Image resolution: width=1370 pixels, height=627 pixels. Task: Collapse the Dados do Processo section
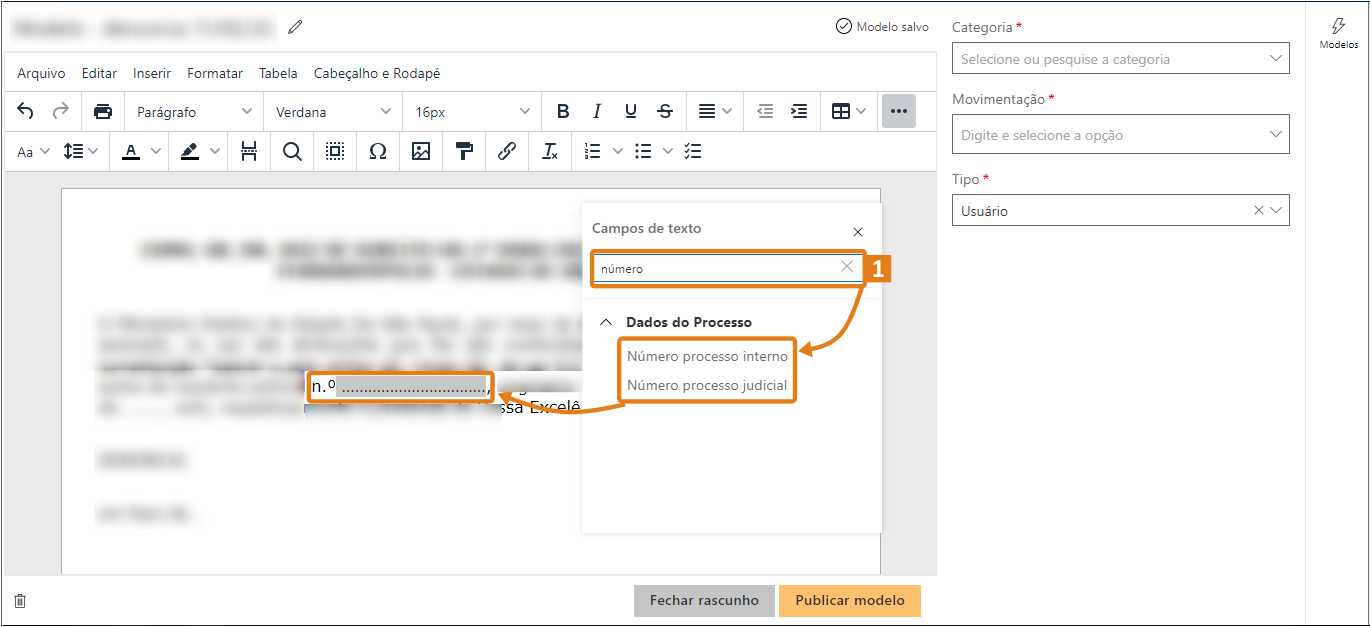605,322
